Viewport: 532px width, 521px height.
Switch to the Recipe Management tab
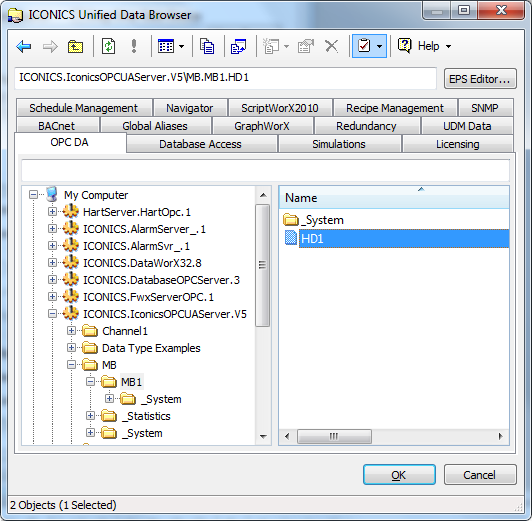pos(395,108)
